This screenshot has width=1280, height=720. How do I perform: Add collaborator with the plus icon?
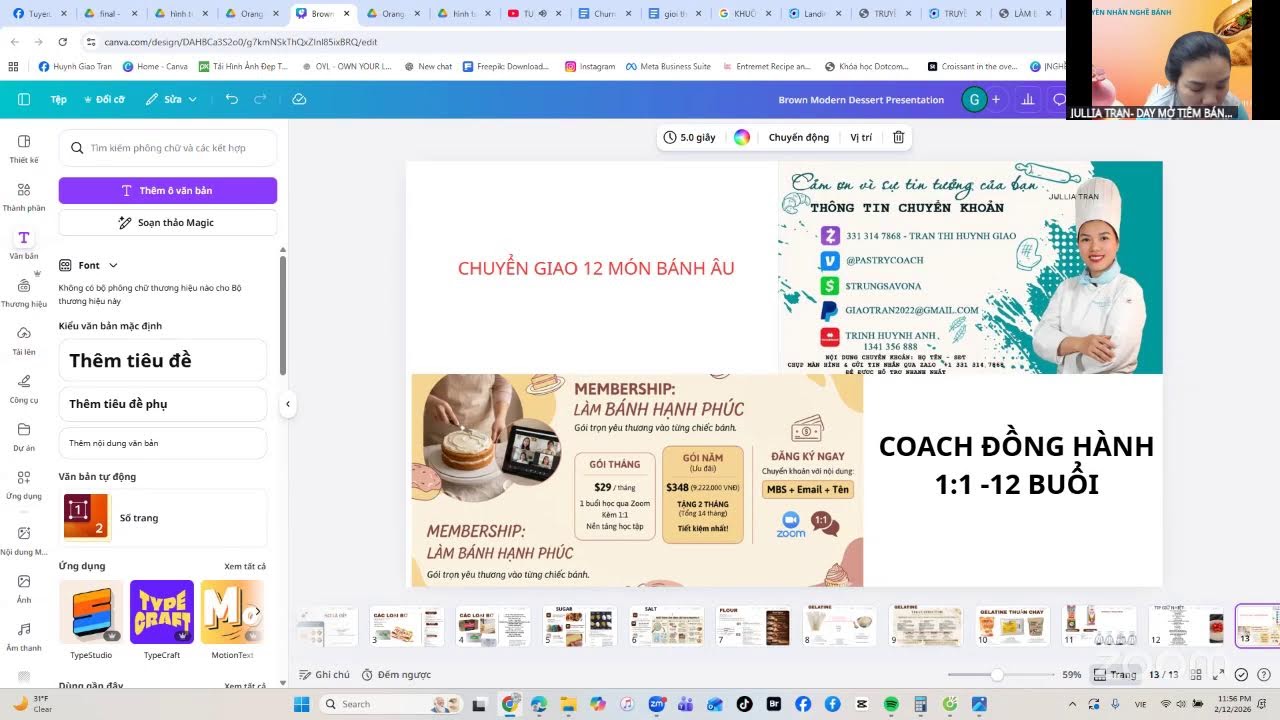[x=995, y=99]
